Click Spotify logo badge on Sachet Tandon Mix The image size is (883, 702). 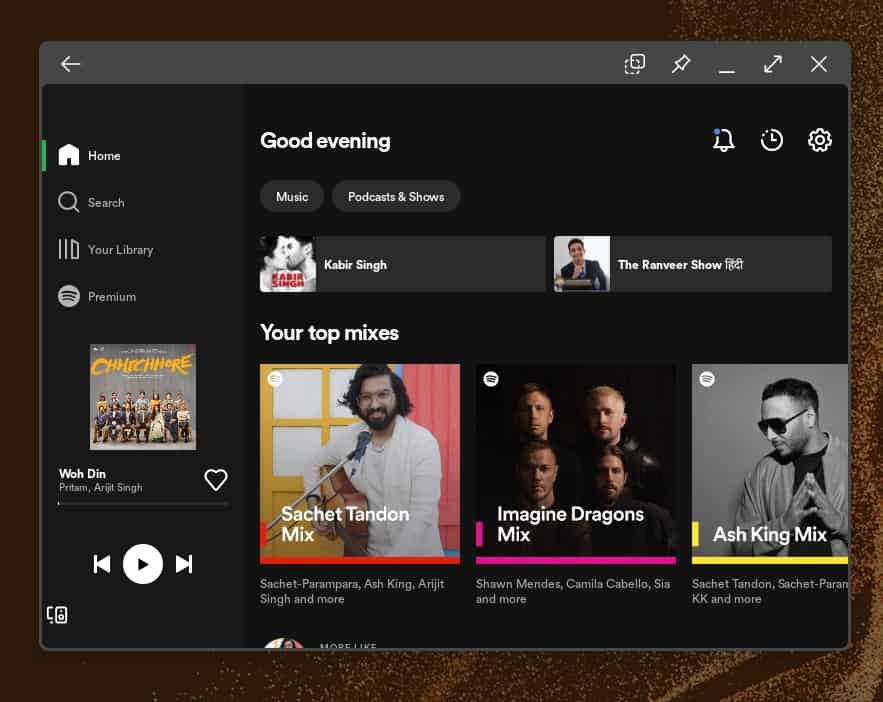pos(275,379)
